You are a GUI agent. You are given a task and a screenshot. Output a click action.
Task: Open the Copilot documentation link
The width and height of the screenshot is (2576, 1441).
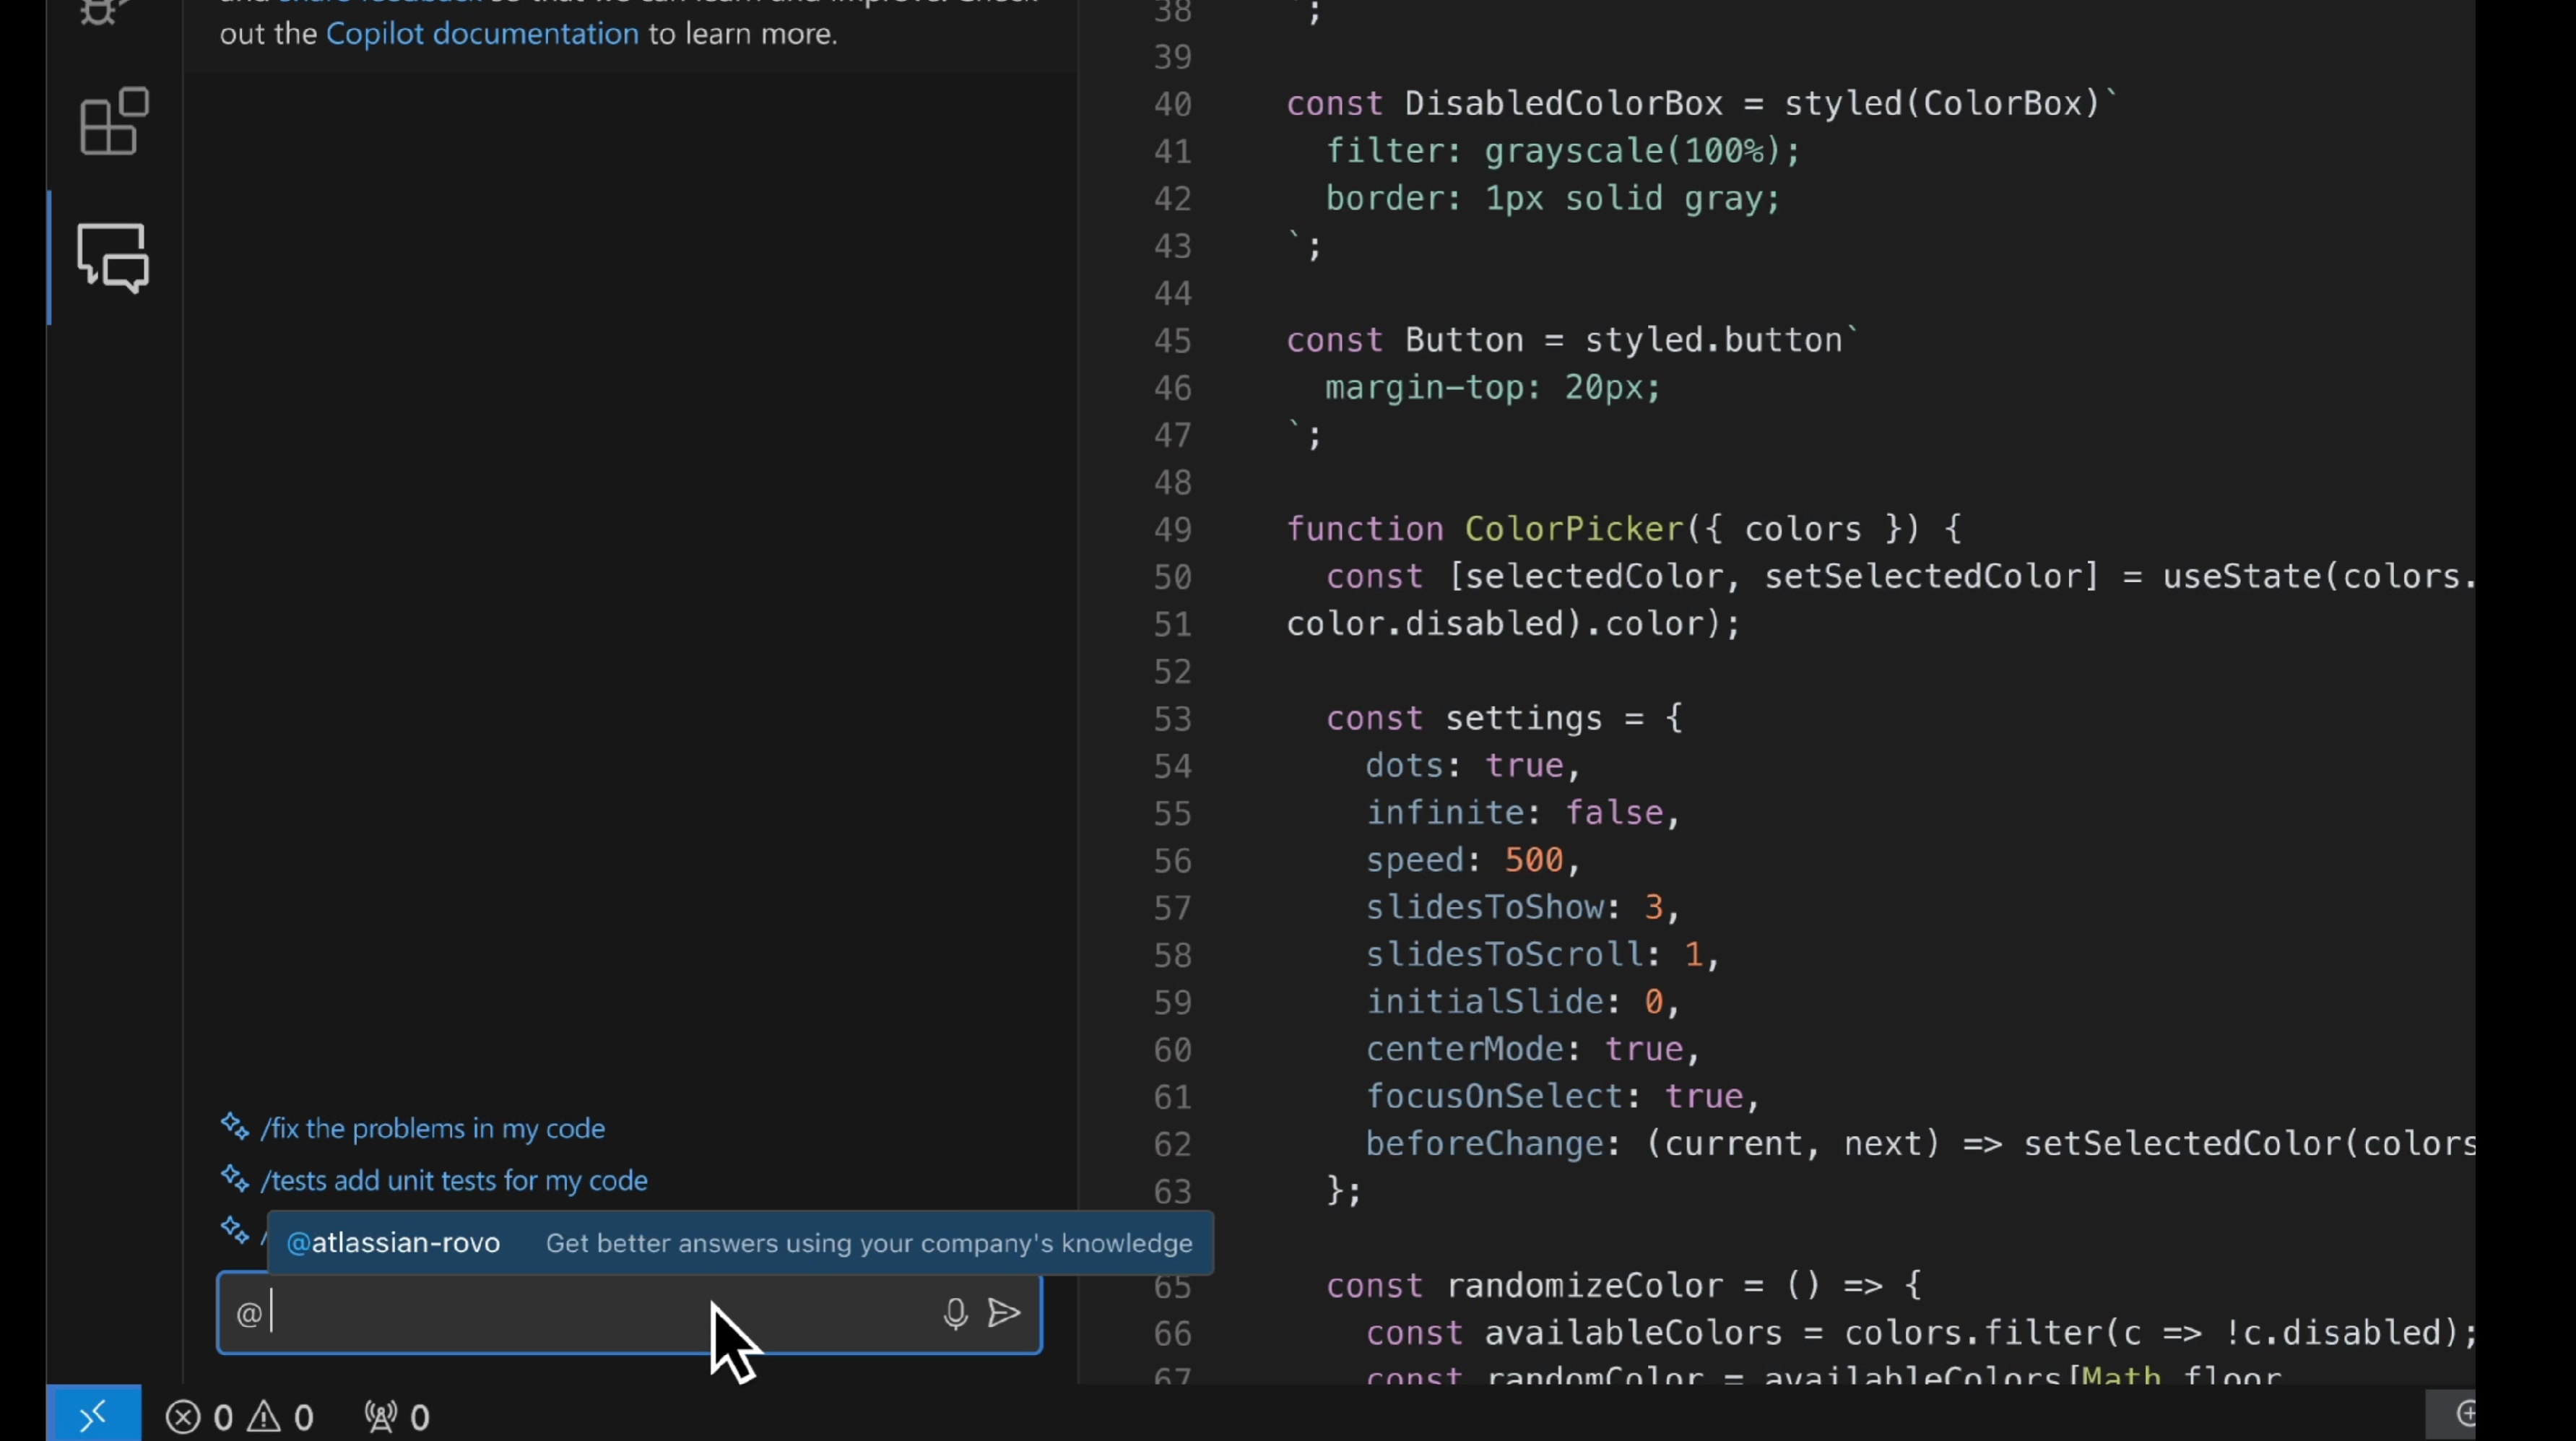[482, 34]
